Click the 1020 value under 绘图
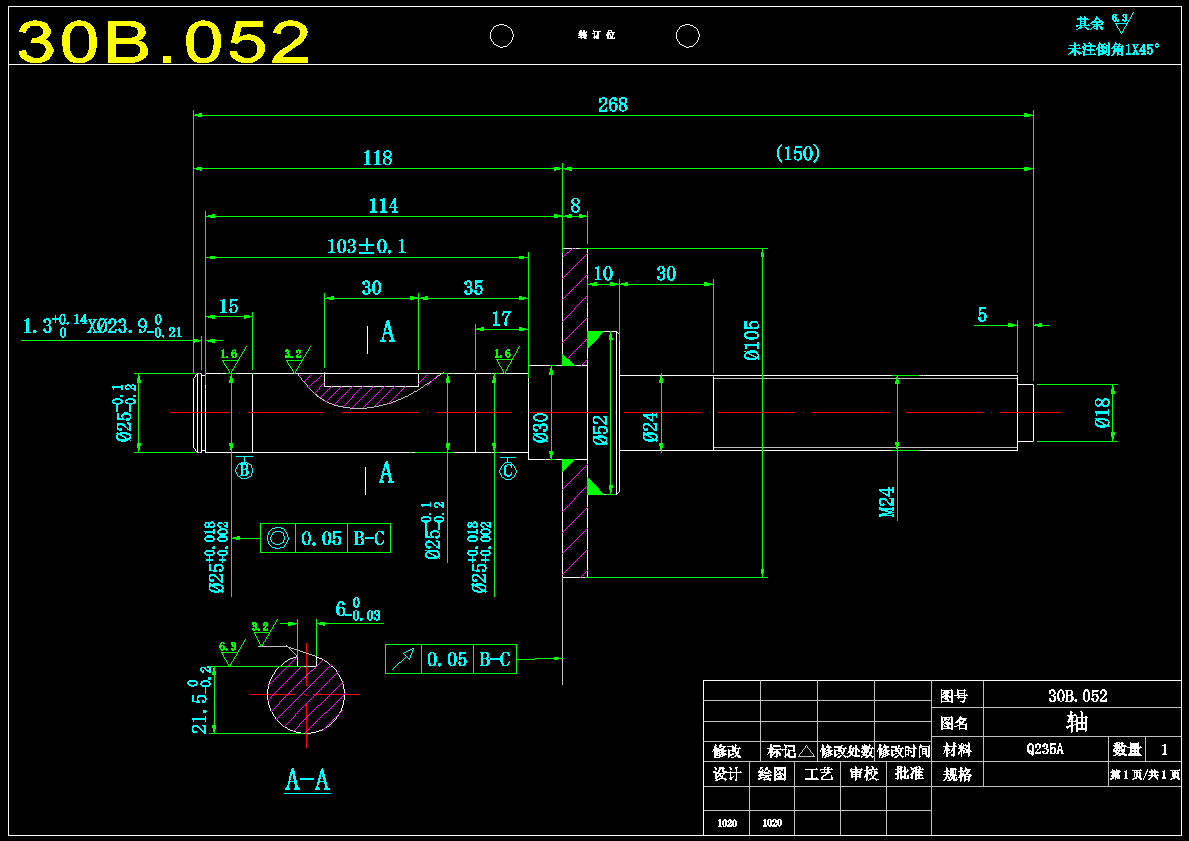 pos(772,823)
